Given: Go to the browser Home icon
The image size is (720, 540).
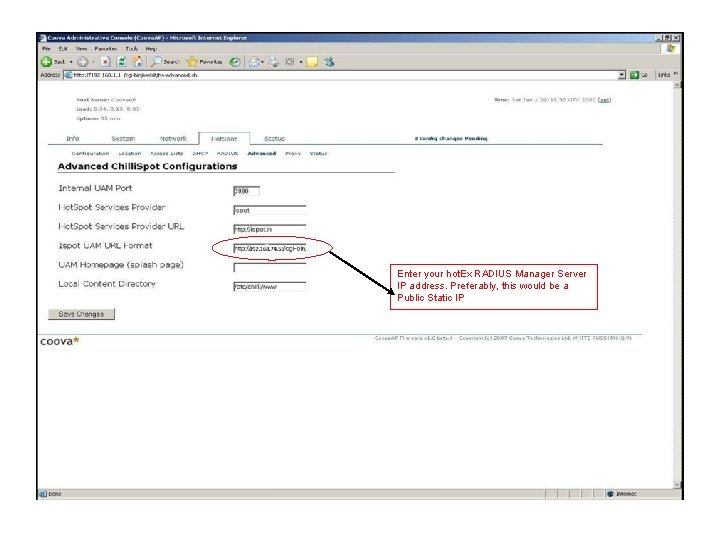Looking at the screenshot, I should [137, 62].
